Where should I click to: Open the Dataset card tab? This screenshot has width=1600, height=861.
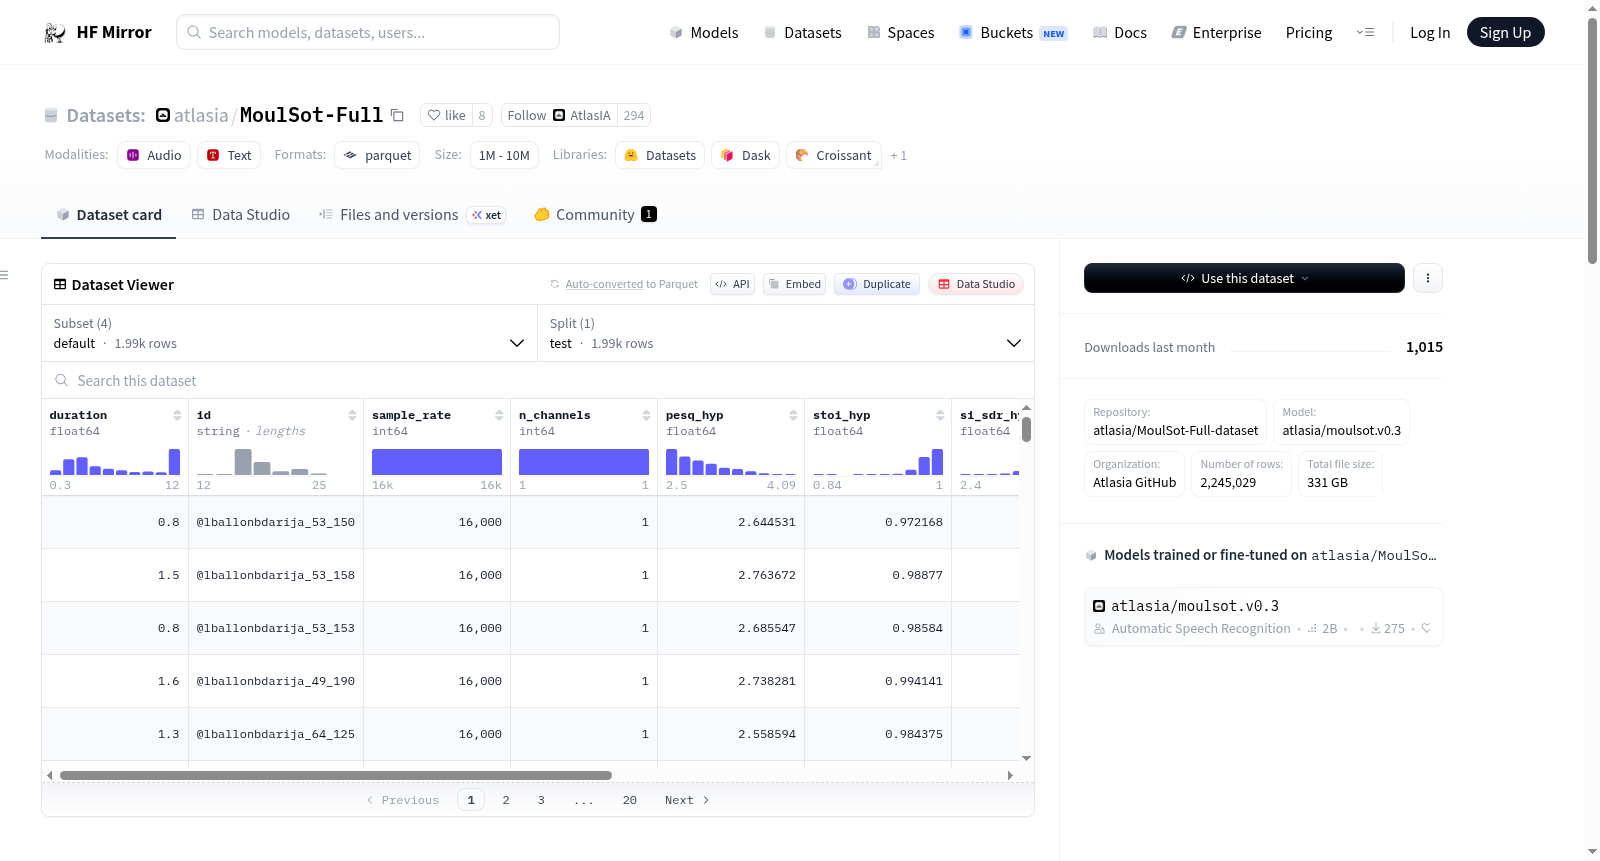tap(109, 215)
